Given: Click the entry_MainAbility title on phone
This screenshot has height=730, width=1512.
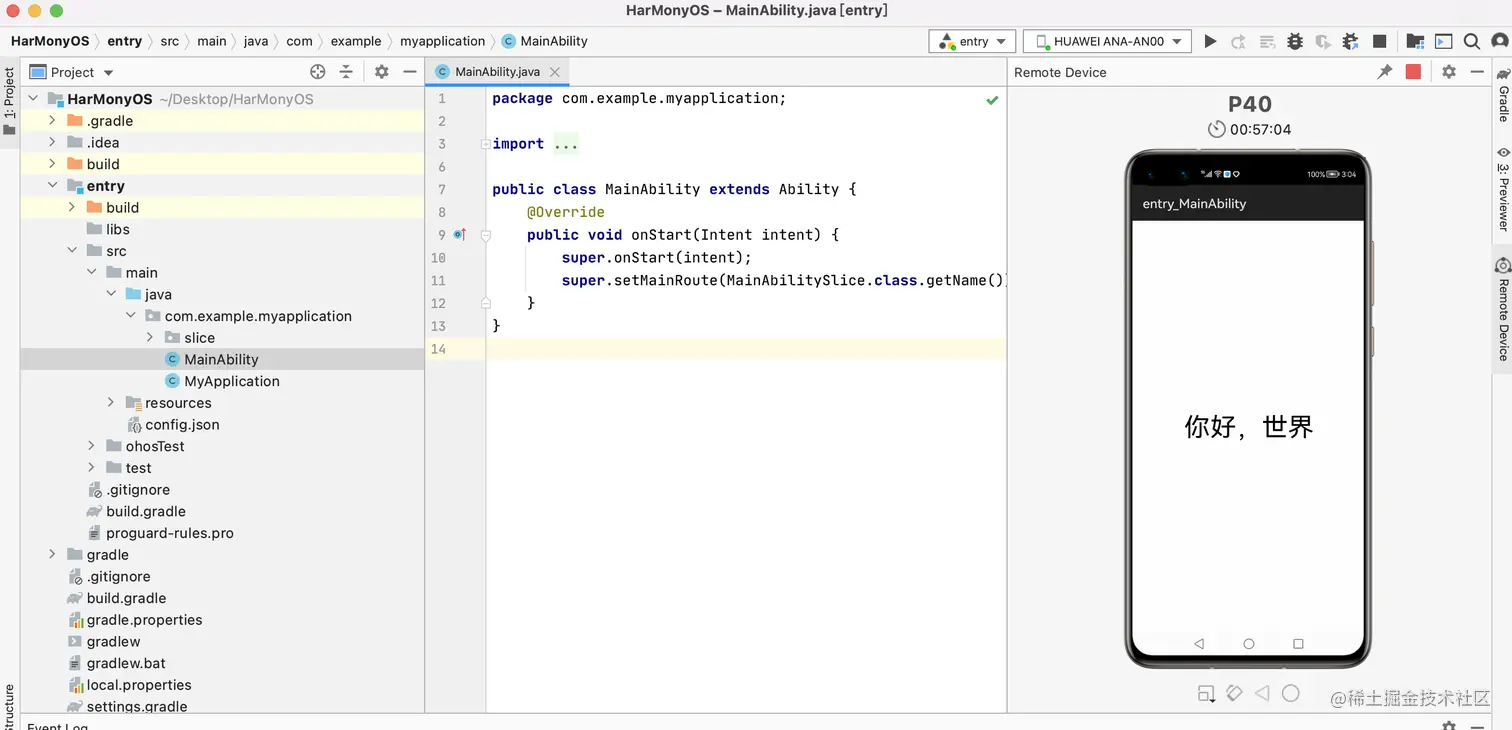Looking at the screenshot, I should [x=1194, y=204].
